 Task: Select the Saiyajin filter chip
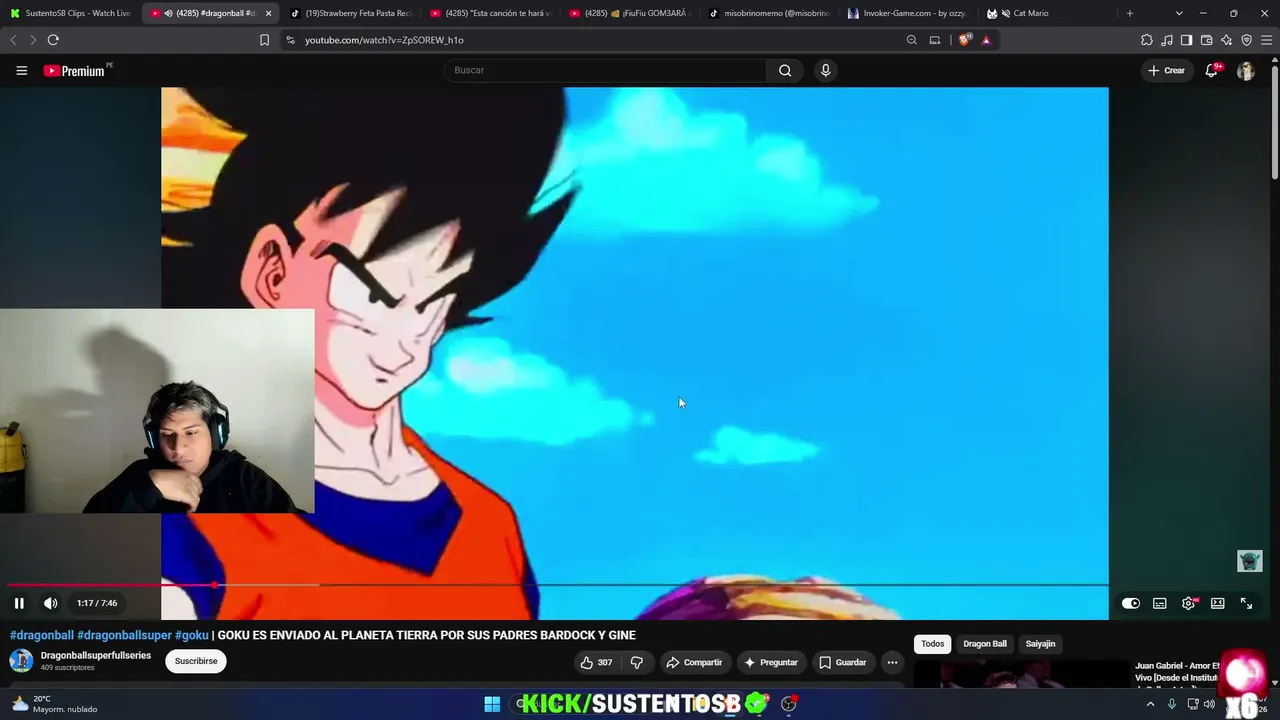tap(1040, 644)
